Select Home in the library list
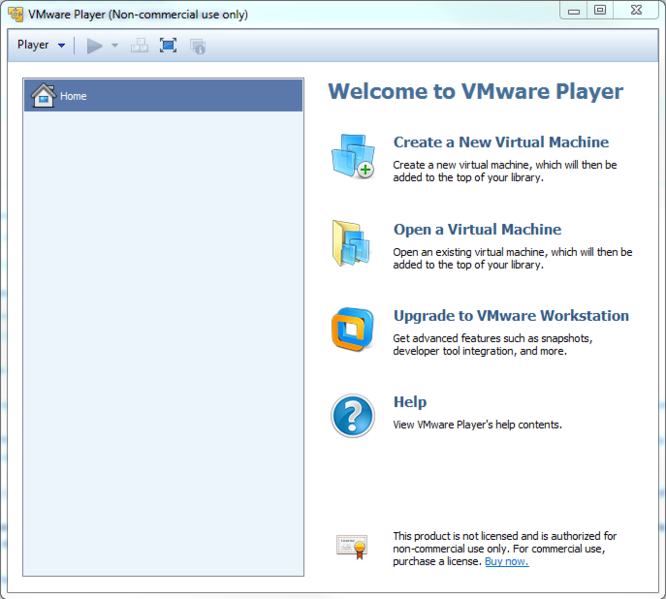This screenshot has width=666, height=599. 164,96
